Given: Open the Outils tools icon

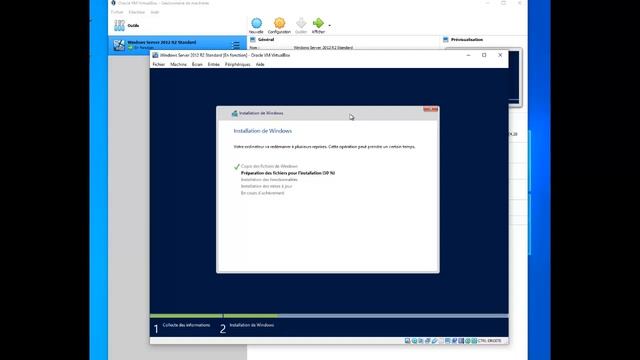Looking at the screenshot, I should coord(119,25).
